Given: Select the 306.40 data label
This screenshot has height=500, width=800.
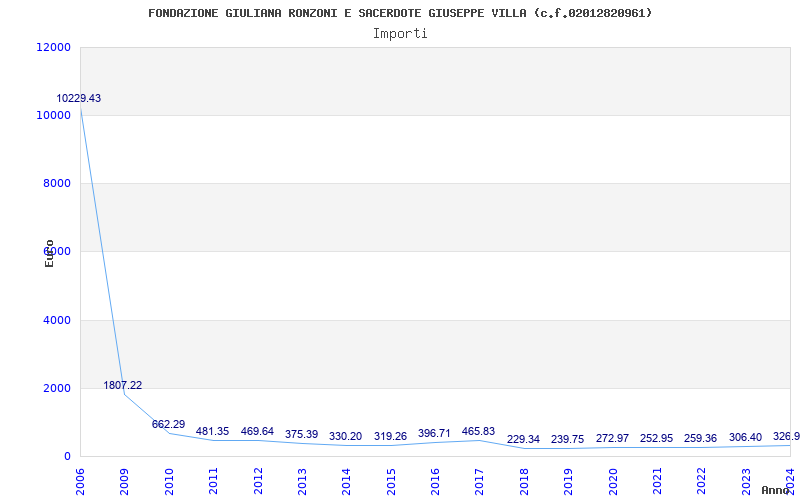Looking at the screenshot, I should point(745,437).
